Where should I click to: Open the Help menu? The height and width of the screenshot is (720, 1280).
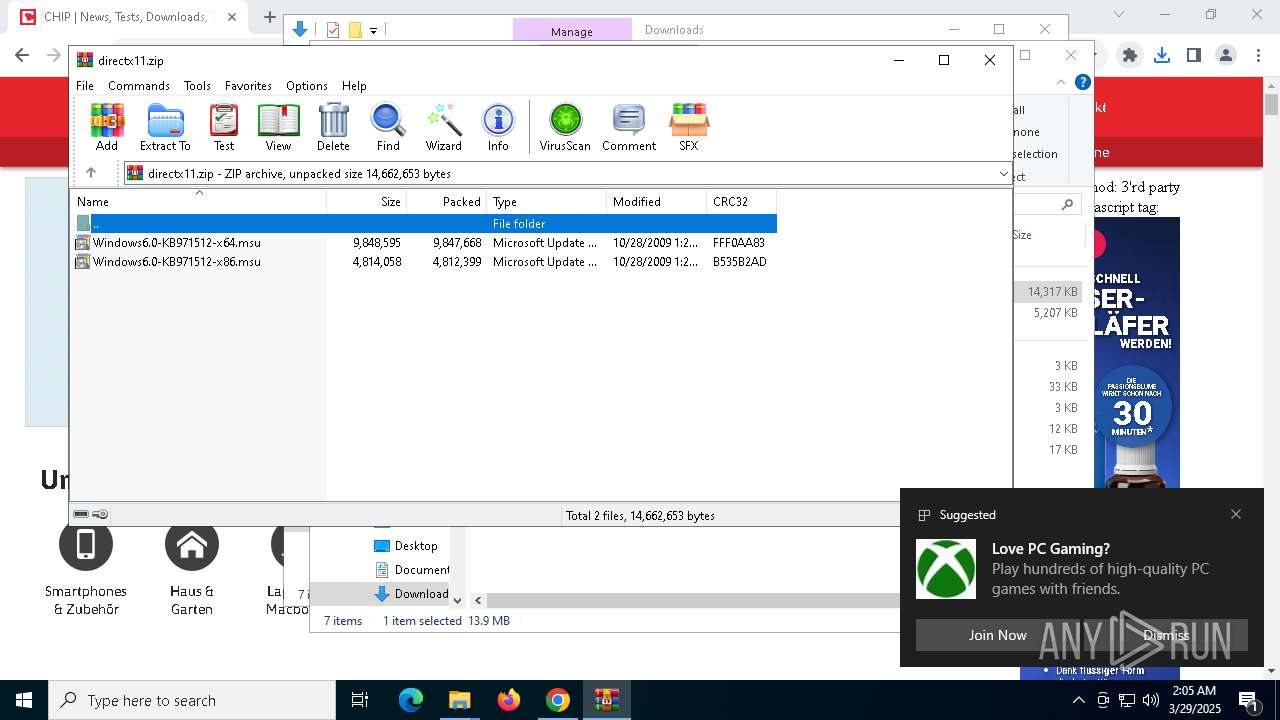[354, 86]
